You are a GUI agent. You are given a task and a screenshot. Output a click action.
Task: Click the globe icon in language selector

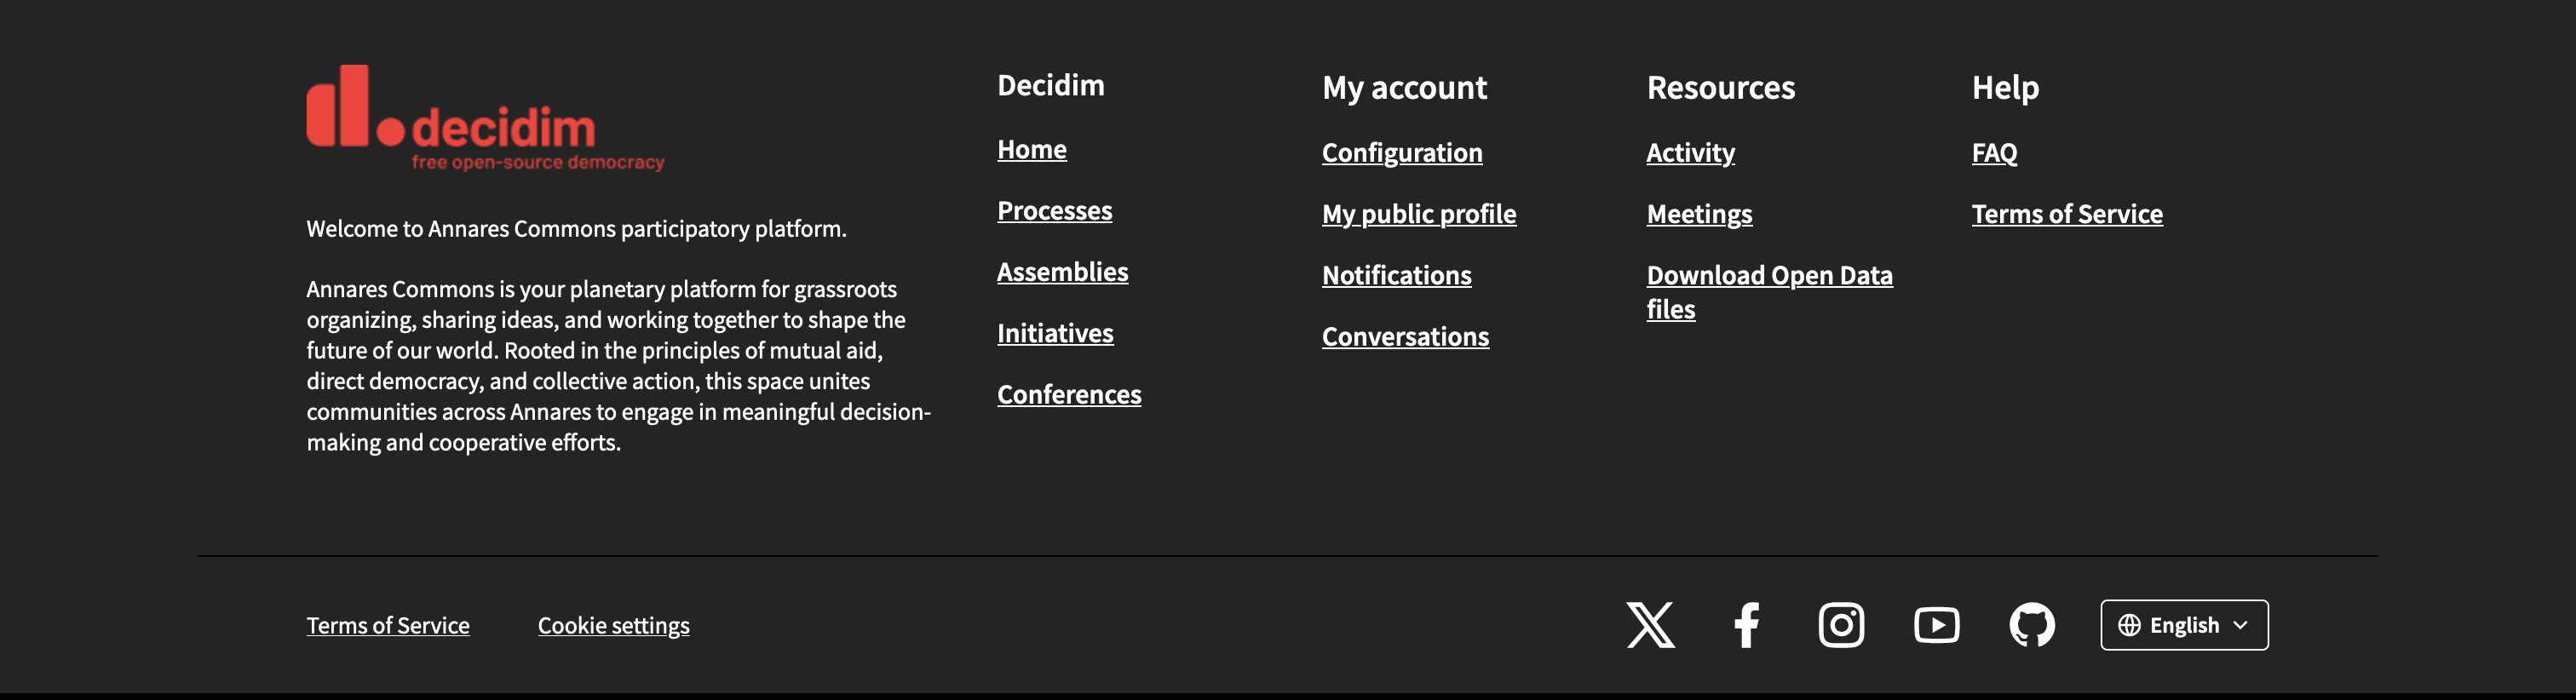tap(2128, 625)
